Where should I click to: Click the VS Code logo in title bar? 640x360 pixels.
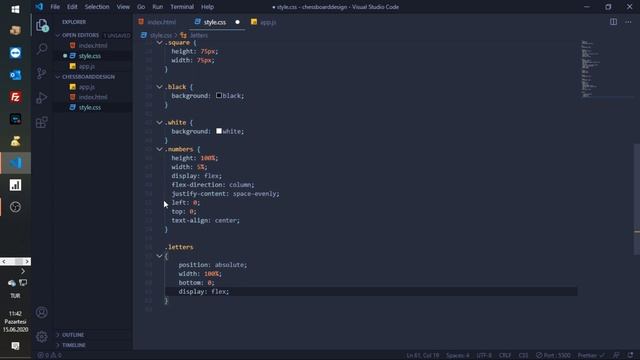[39, 7]
